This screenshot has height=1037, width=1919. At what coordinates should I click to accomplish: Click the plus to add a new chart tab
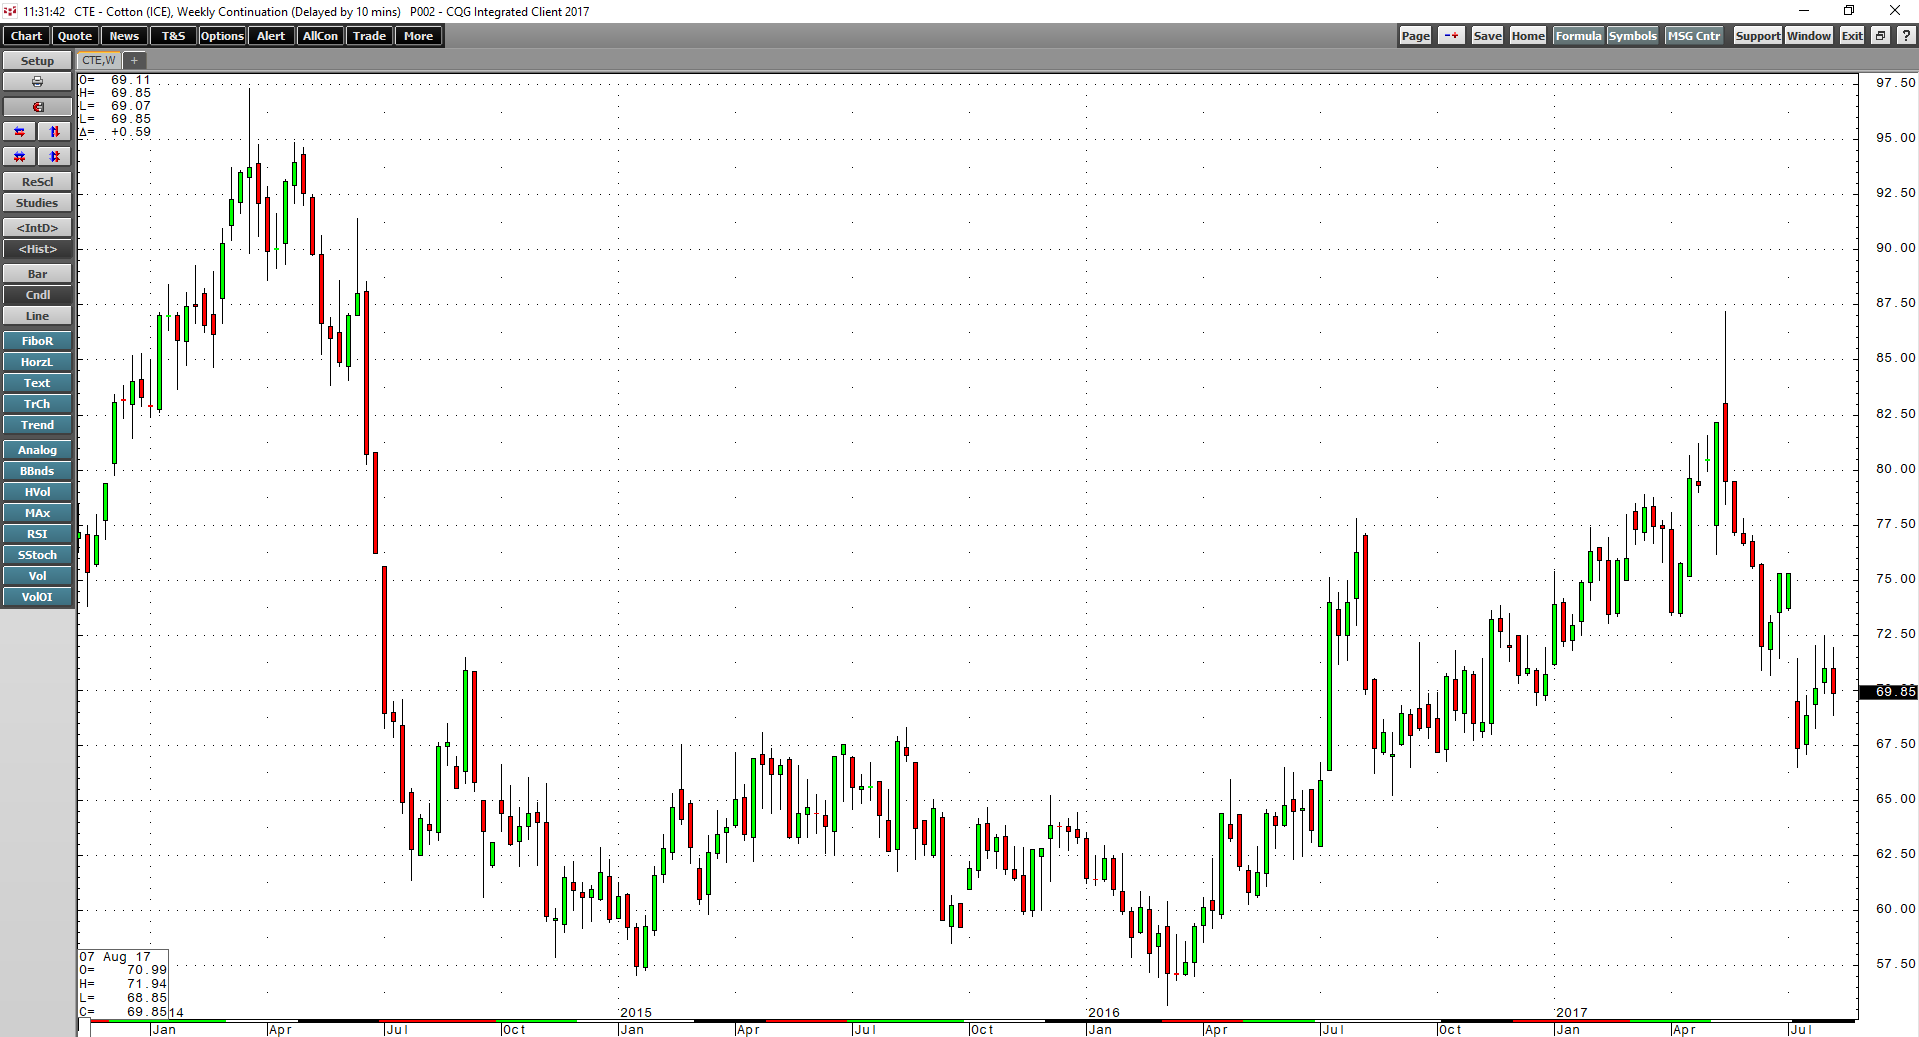[x=134, y=60]
